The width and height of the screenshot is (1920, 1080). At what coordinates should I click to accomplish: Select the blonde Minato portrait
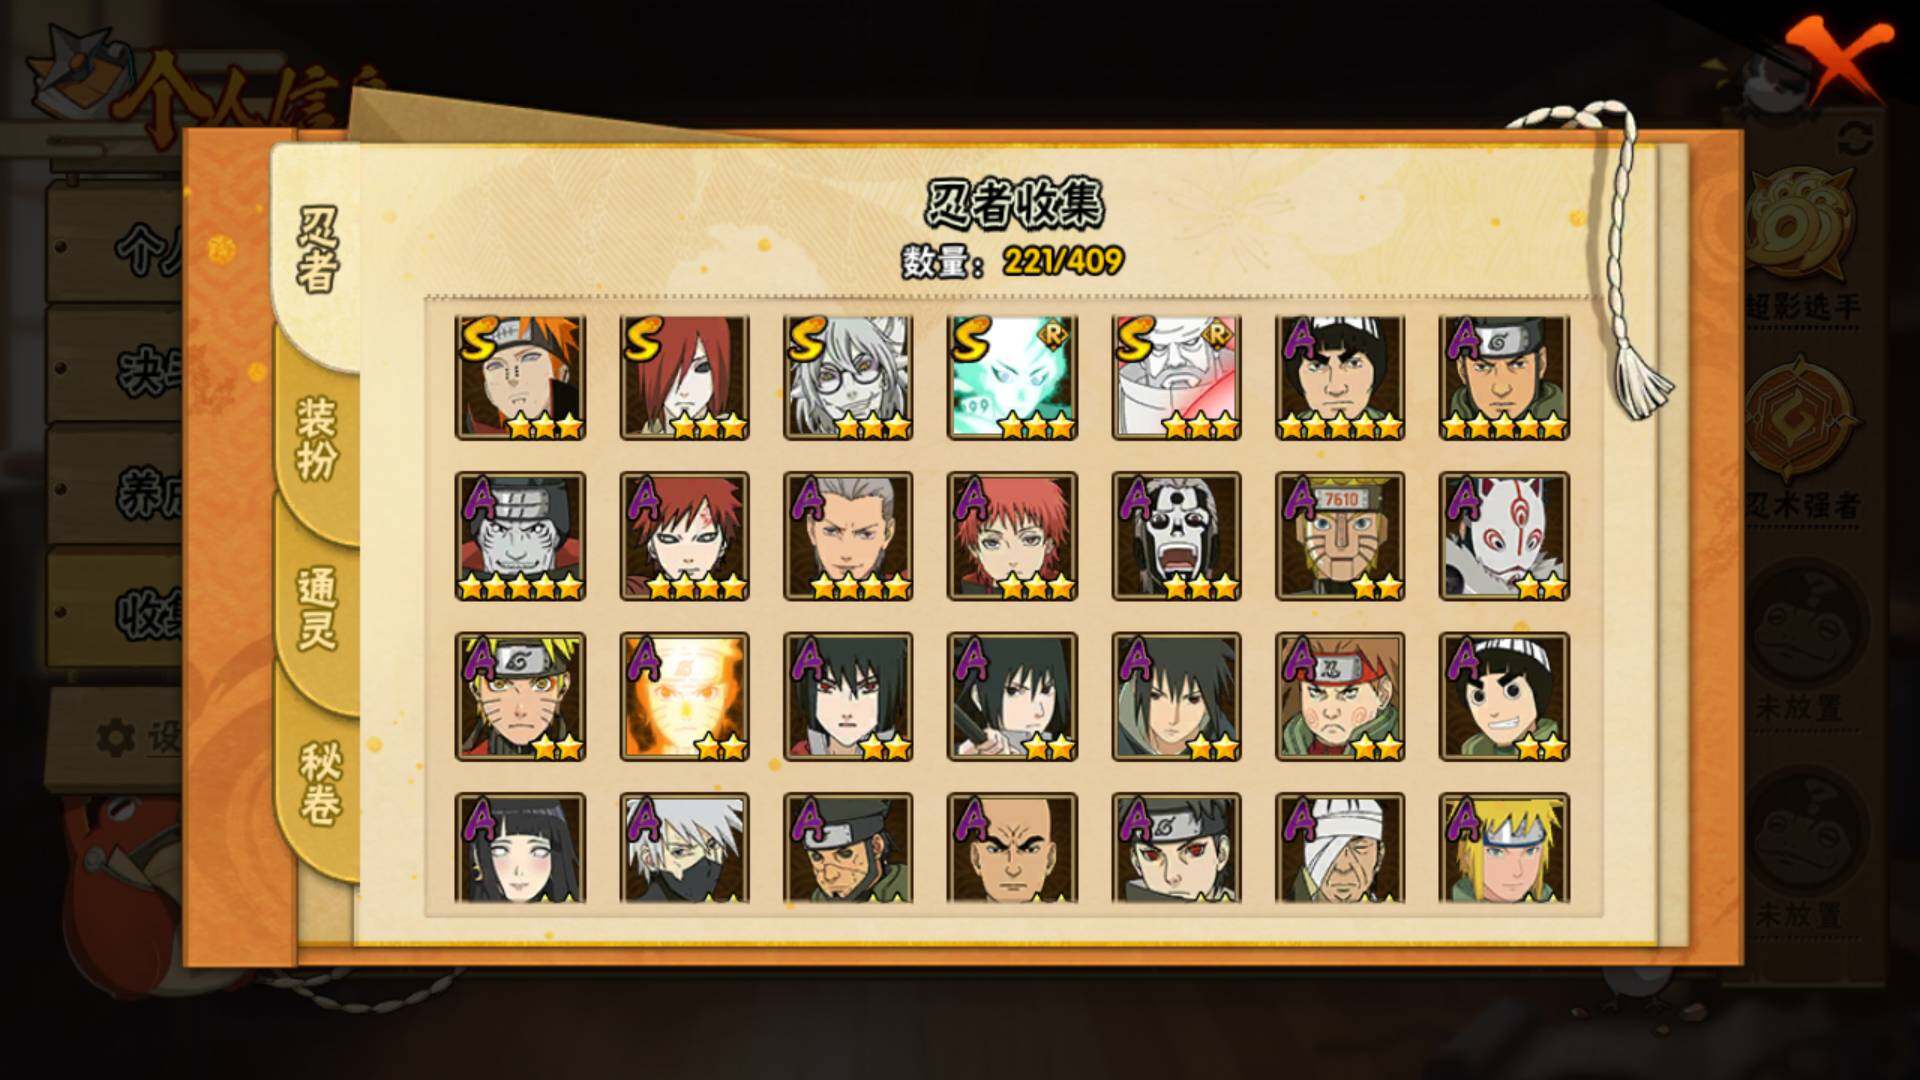point(1504,848)
